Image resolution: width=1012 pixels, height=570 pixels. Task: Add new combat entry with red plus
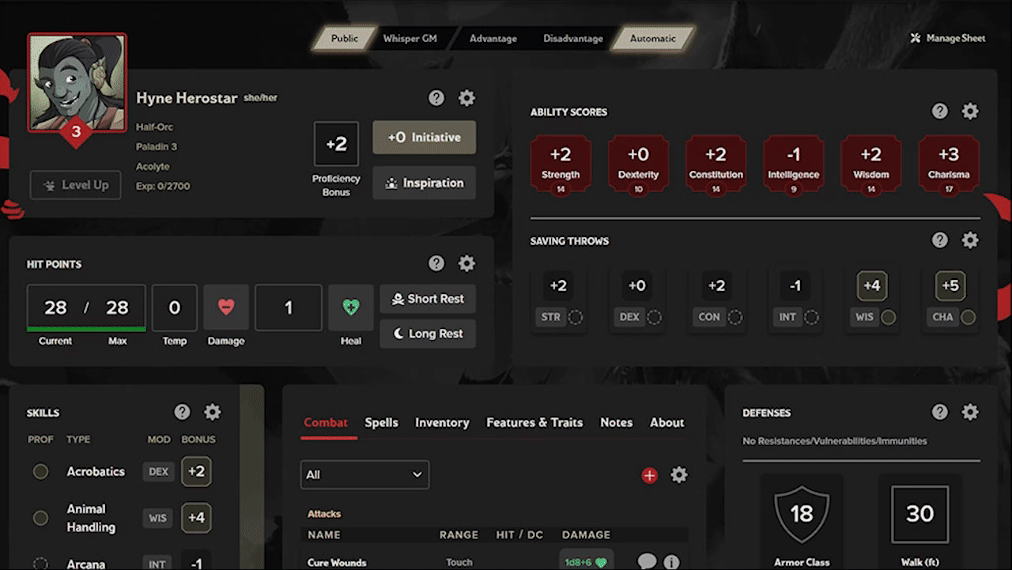[x=649, y=476]
